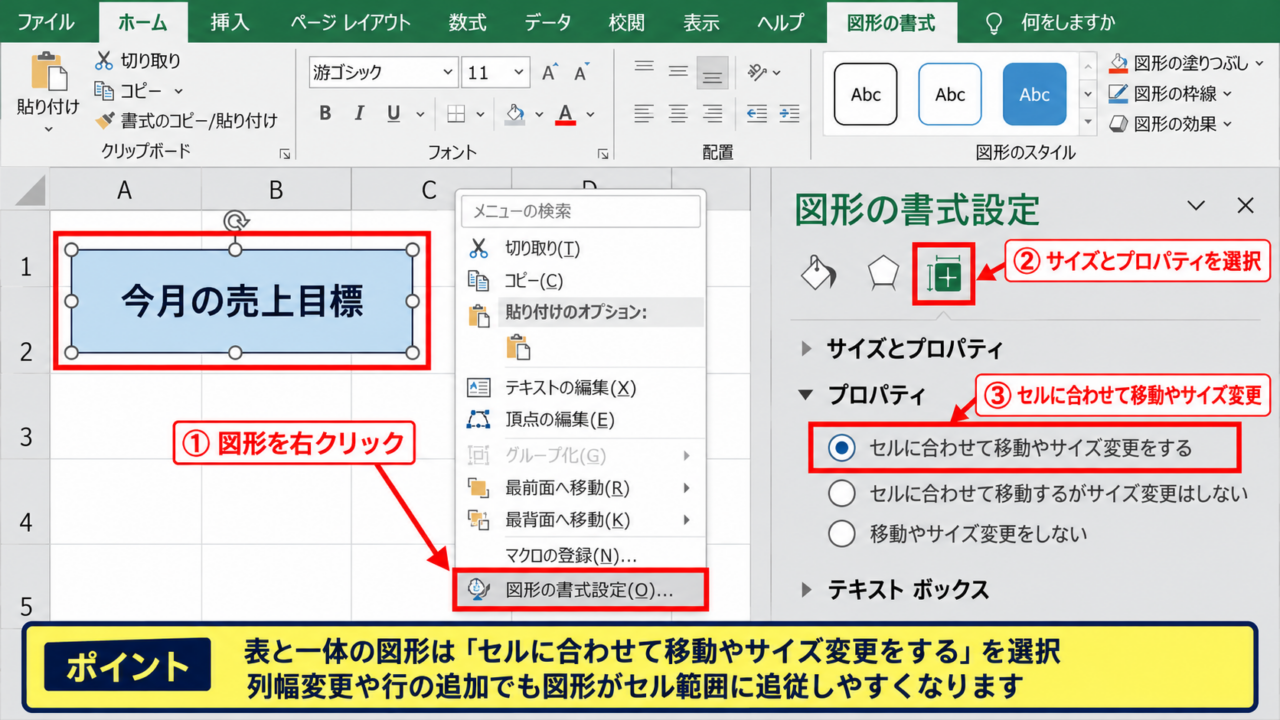Image resolution: width=1280 pixels, height=720 pixels.
Task: Decrease font size with the smaller A icon
Action: (579, 72)
